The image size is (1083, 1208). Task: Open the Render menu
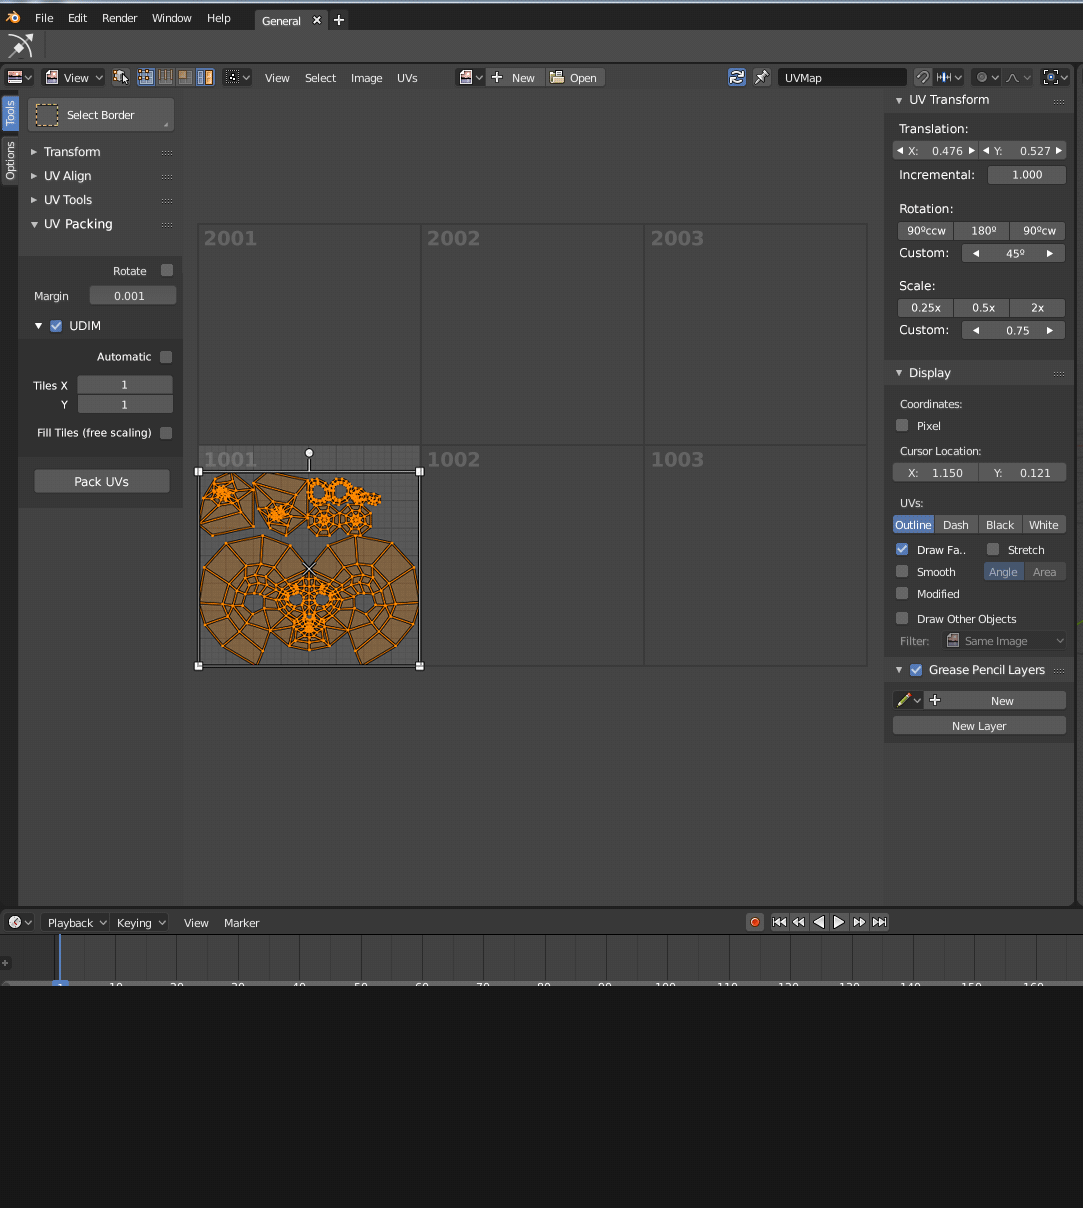119,18
